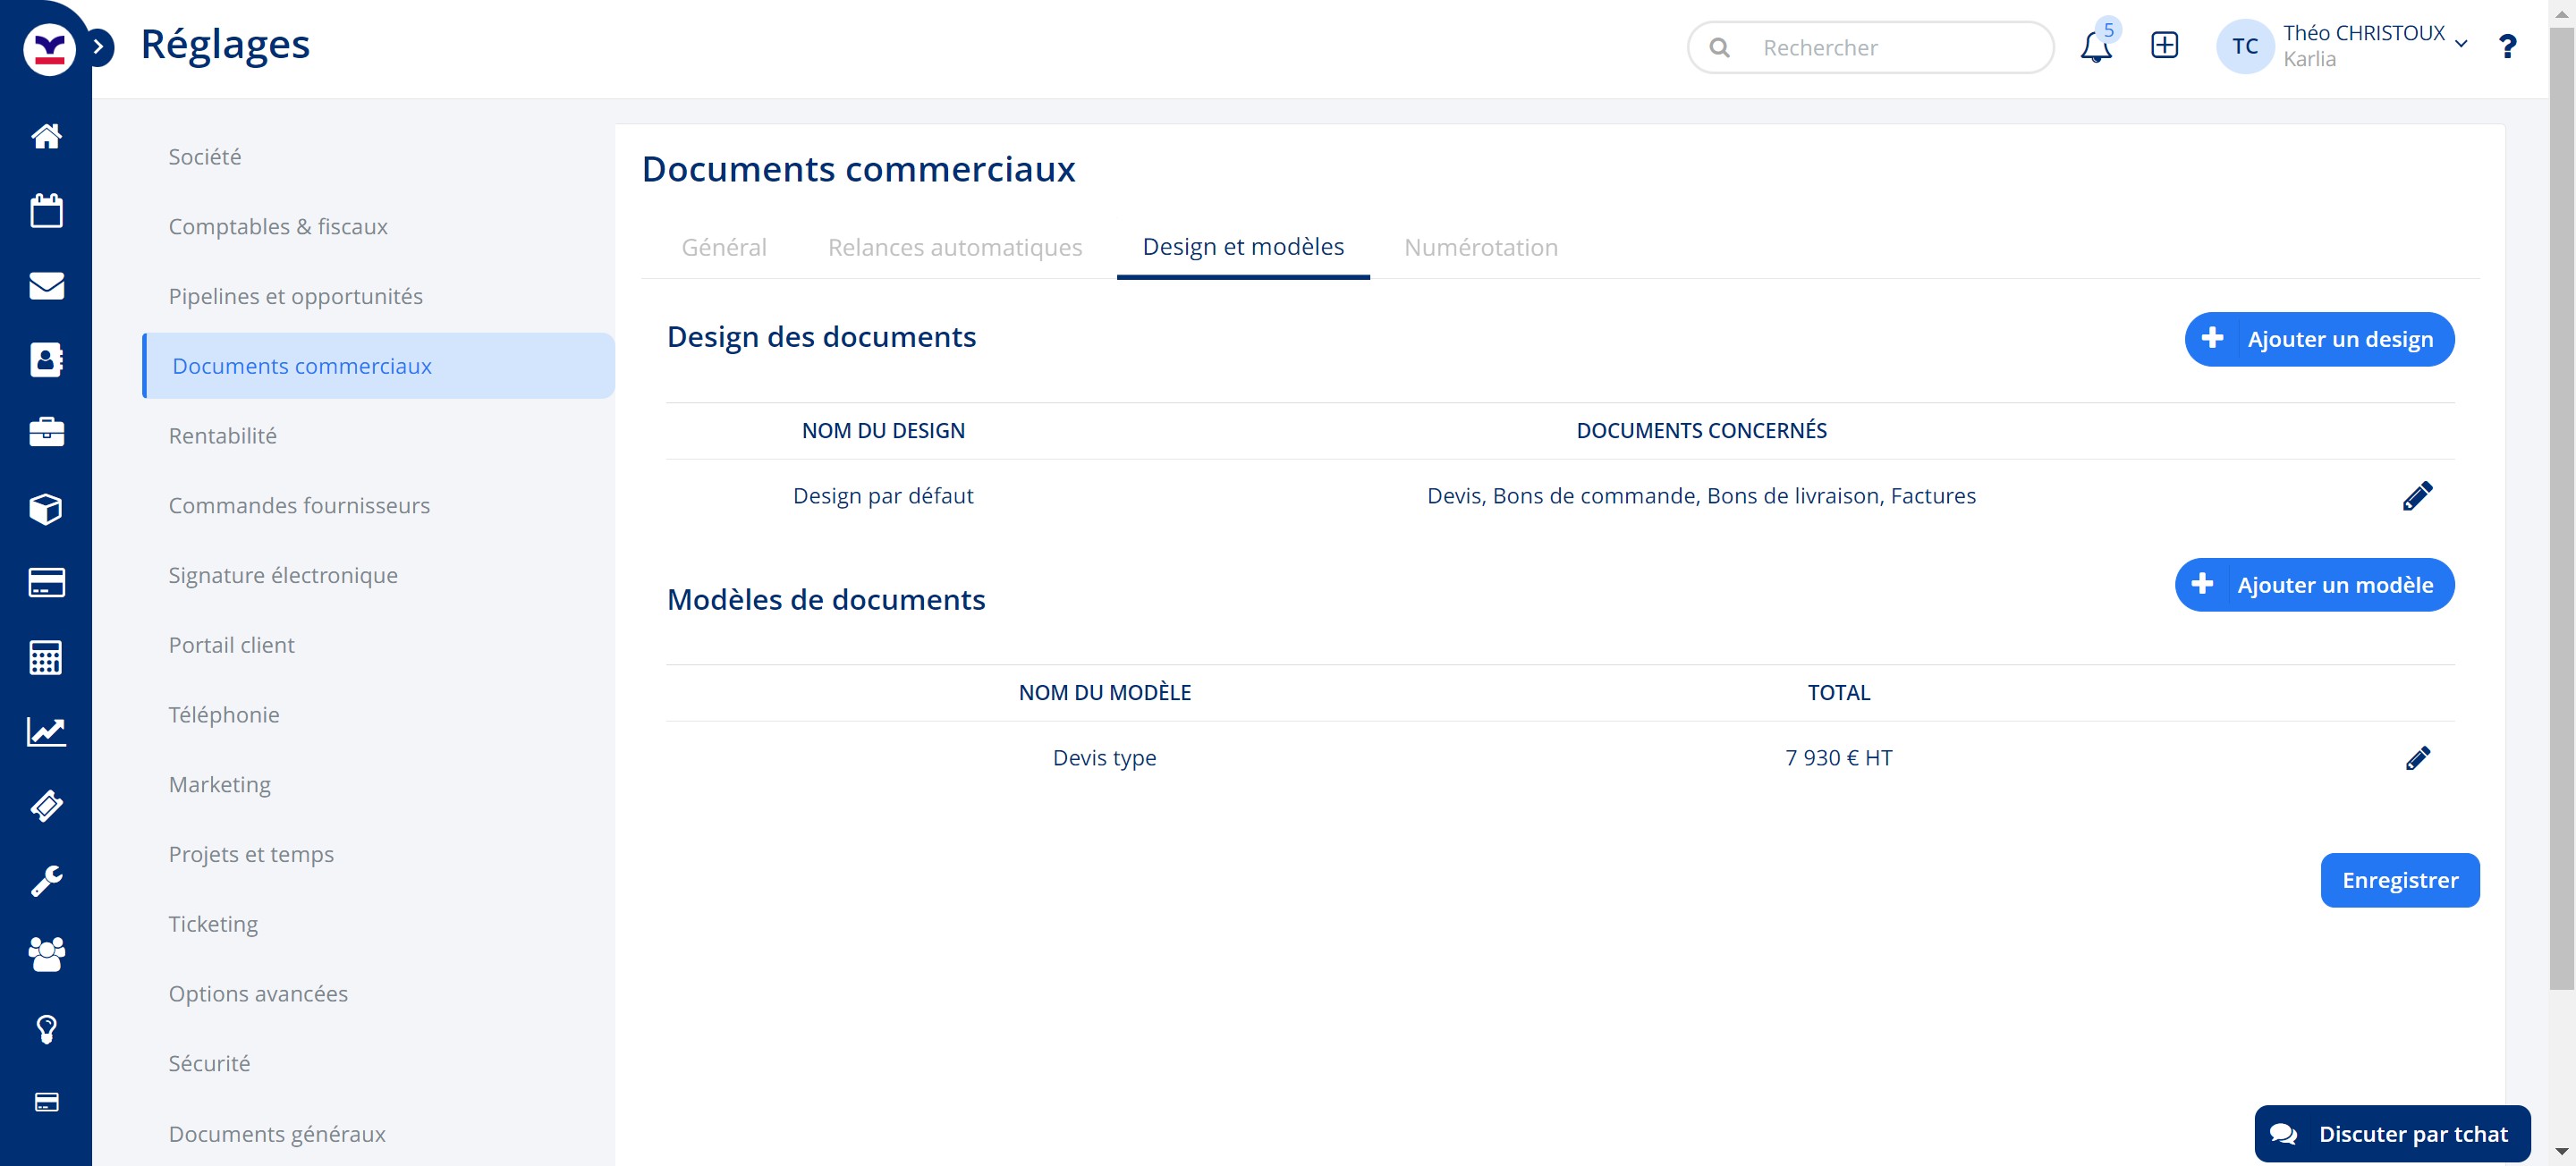2576x1166 pixels.
Task: Edit the Design par défaut pencil
Action: (2417, 496)
